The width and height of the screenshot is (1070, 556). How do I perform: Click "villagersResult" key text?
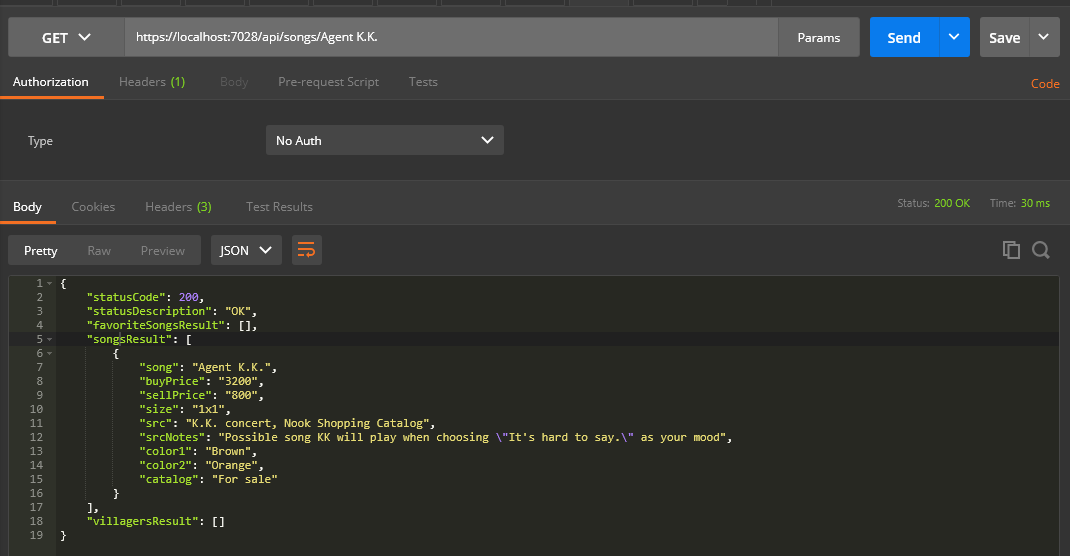(x=143, y=521)
